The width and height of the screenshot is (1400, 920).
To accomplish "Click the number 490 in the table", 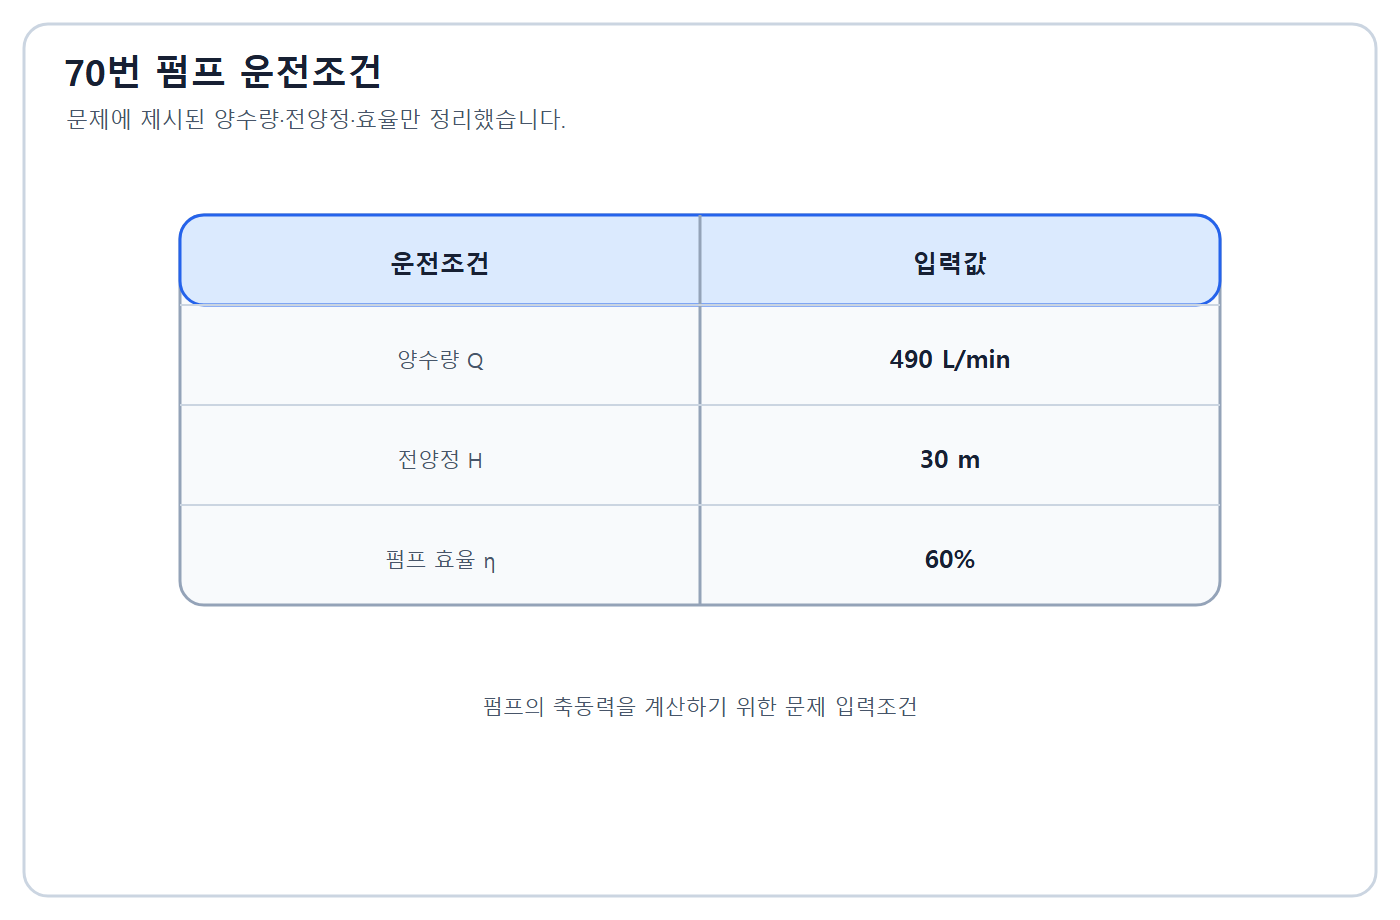I will 911,360.
